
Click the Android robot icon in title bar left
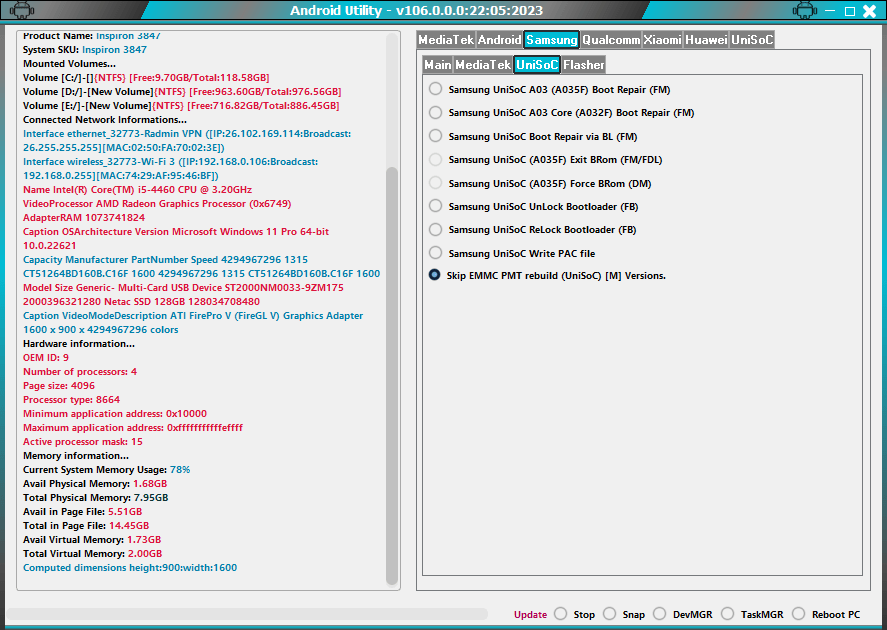coord(24,10)
